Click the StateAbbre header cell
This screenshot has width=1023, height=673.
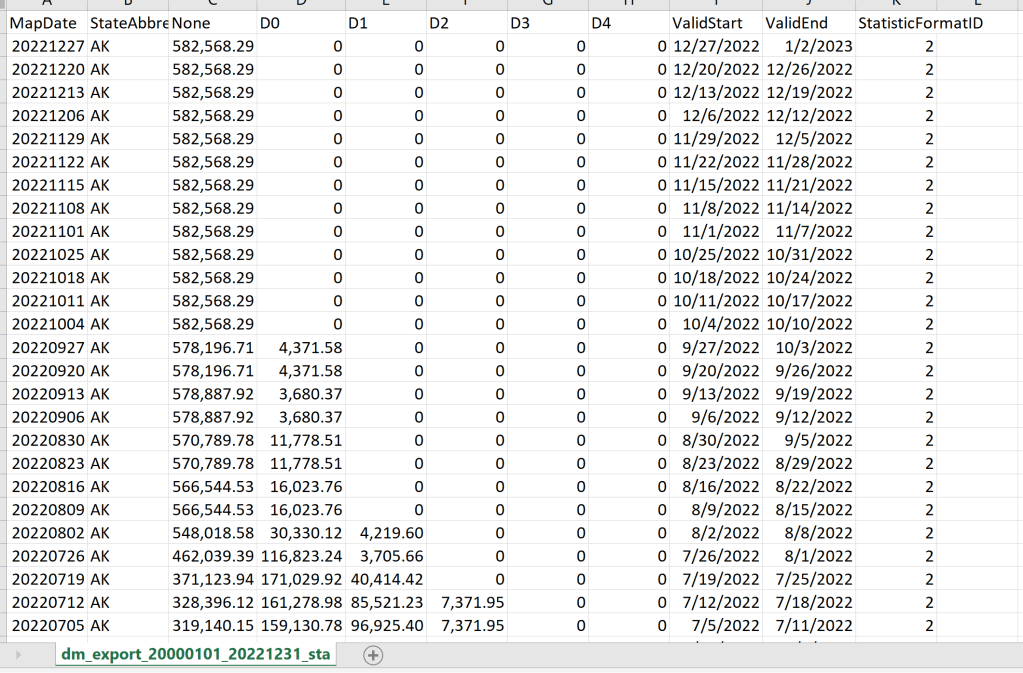pos(128,22)
